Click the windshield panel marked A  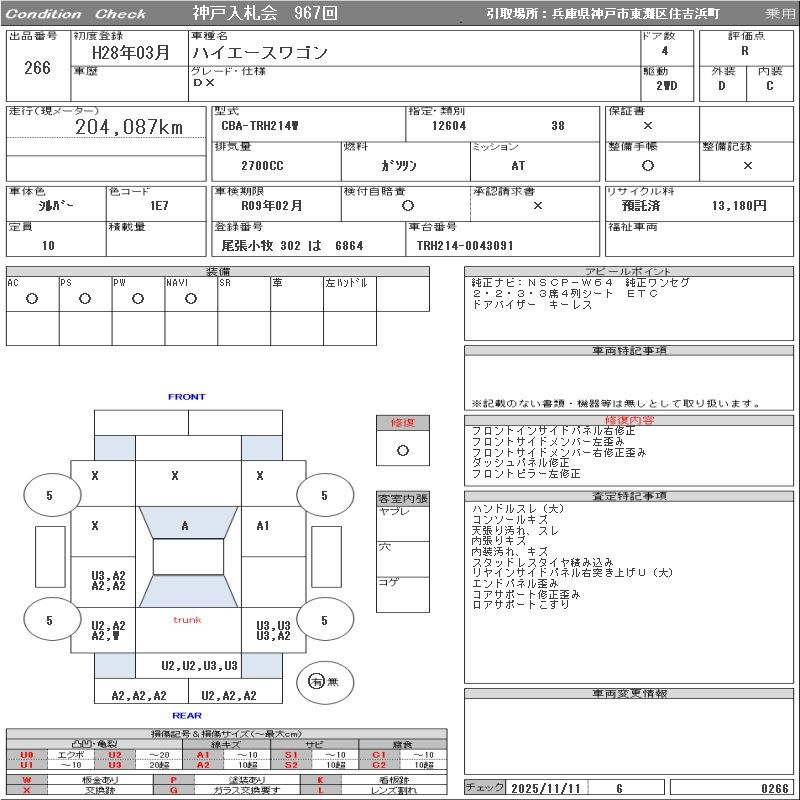185,526
